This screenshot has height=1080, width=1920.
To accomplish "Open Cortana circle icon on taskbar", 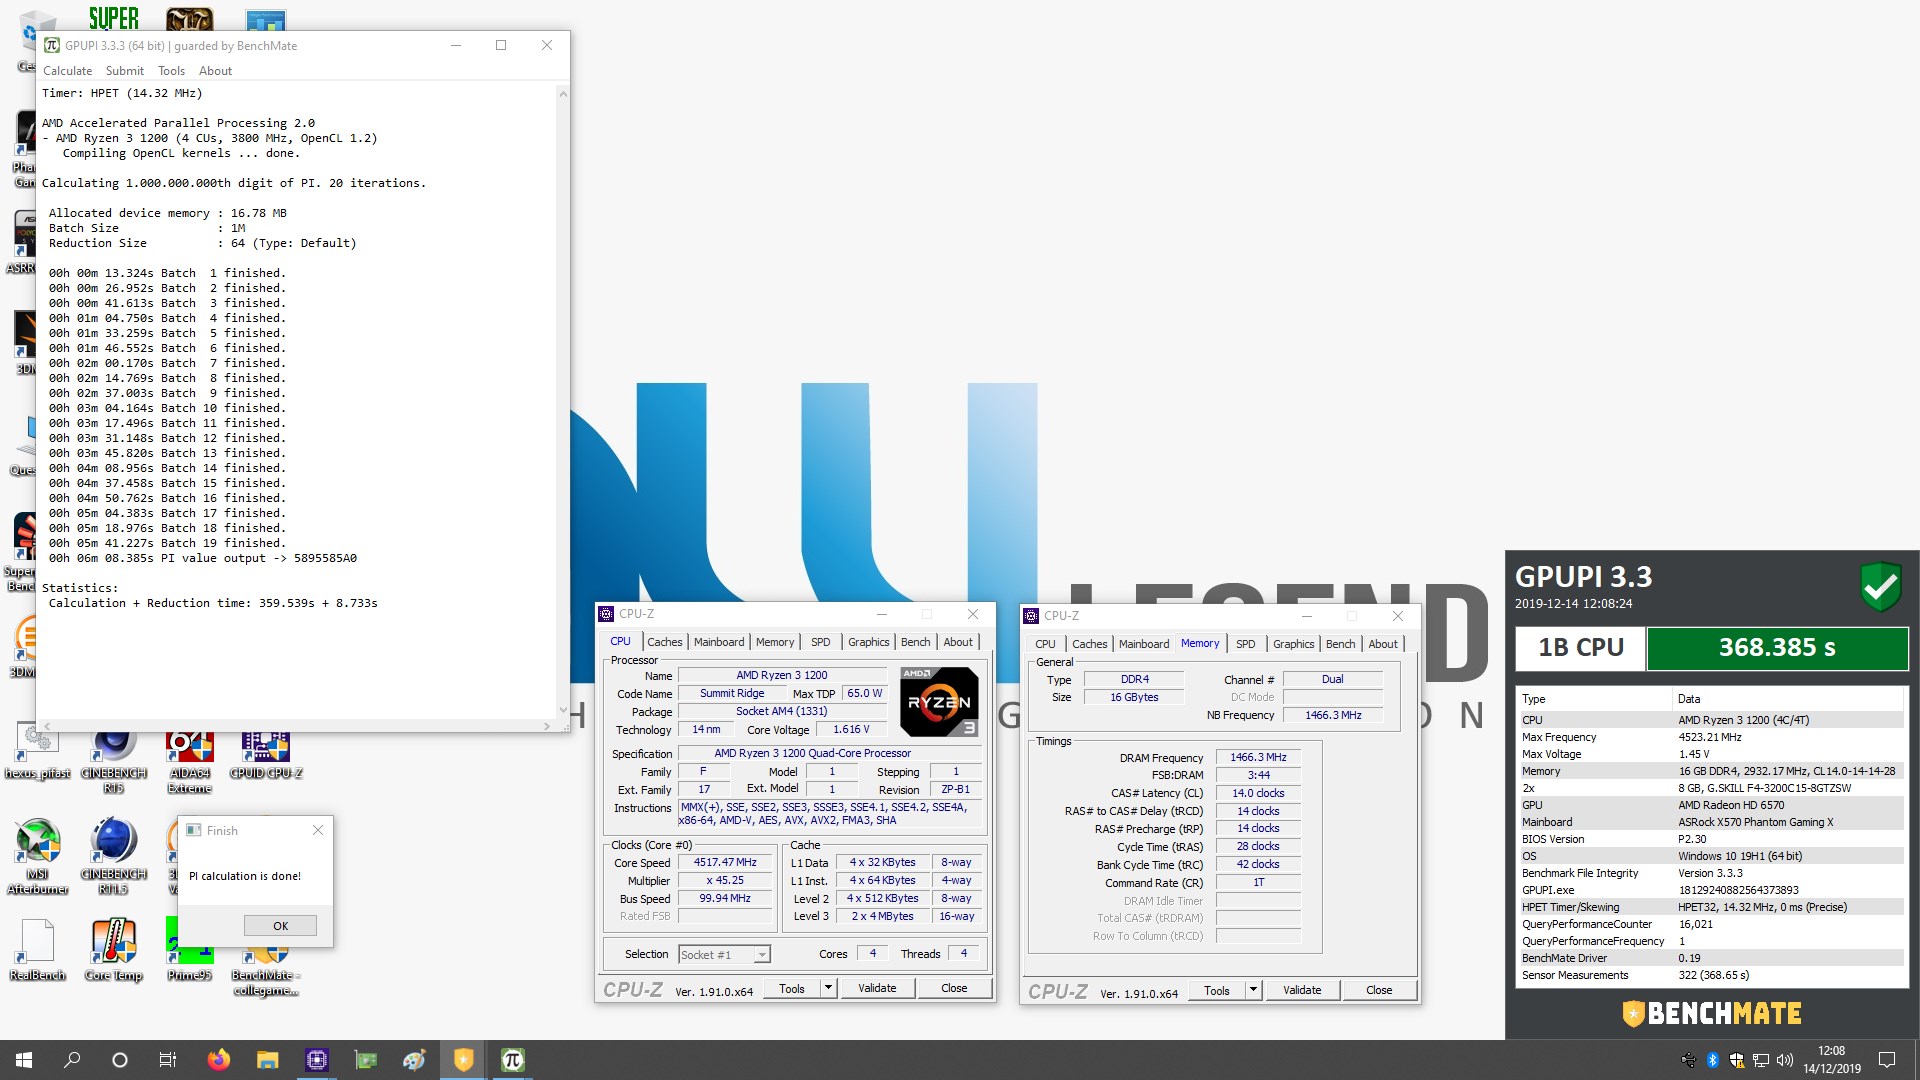I will pos(119,1060).
